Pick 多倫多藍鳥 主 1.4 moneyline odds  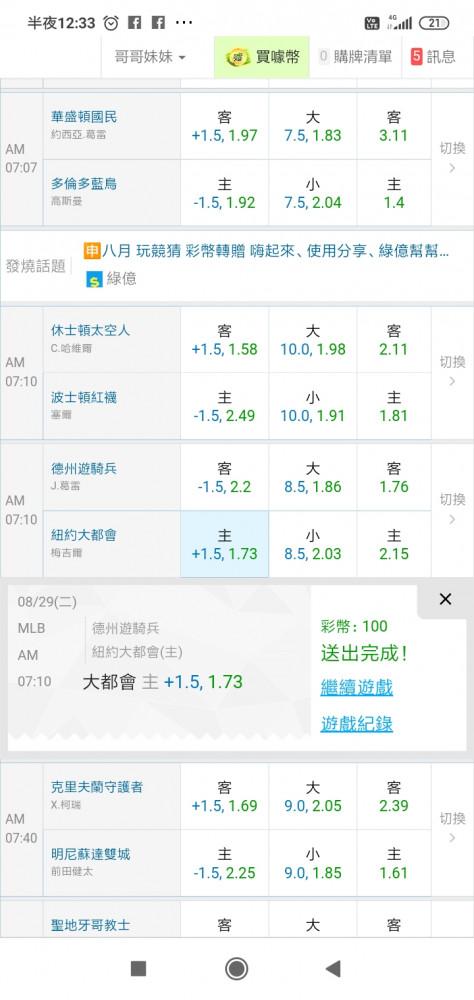[x=394, y=193]
